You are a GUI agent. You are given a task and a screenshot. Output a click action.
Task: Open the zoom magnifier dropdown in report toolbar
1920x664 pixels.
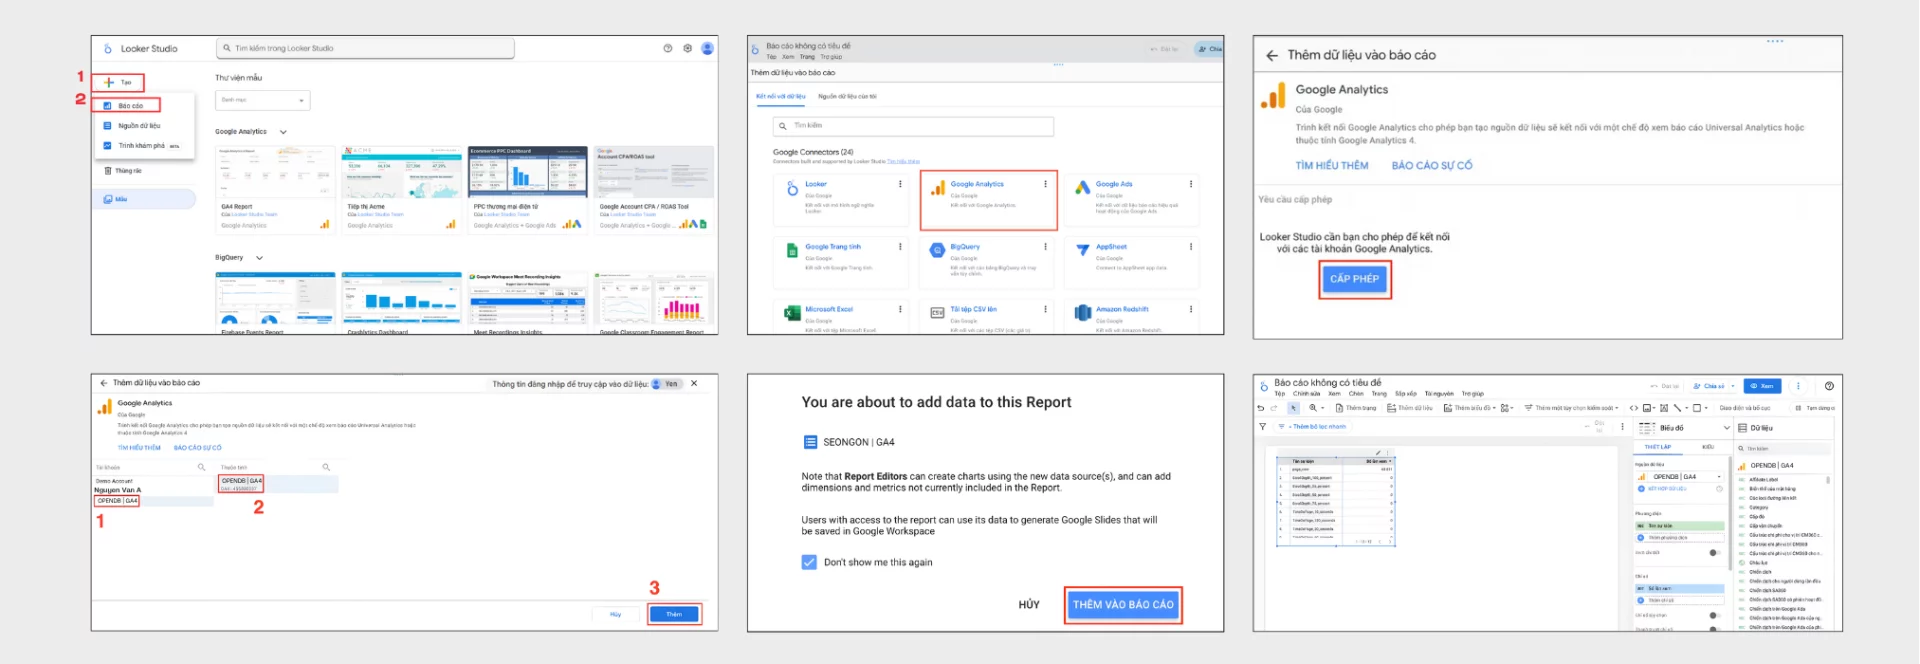pyautogui.click(x=1316, y=408)
